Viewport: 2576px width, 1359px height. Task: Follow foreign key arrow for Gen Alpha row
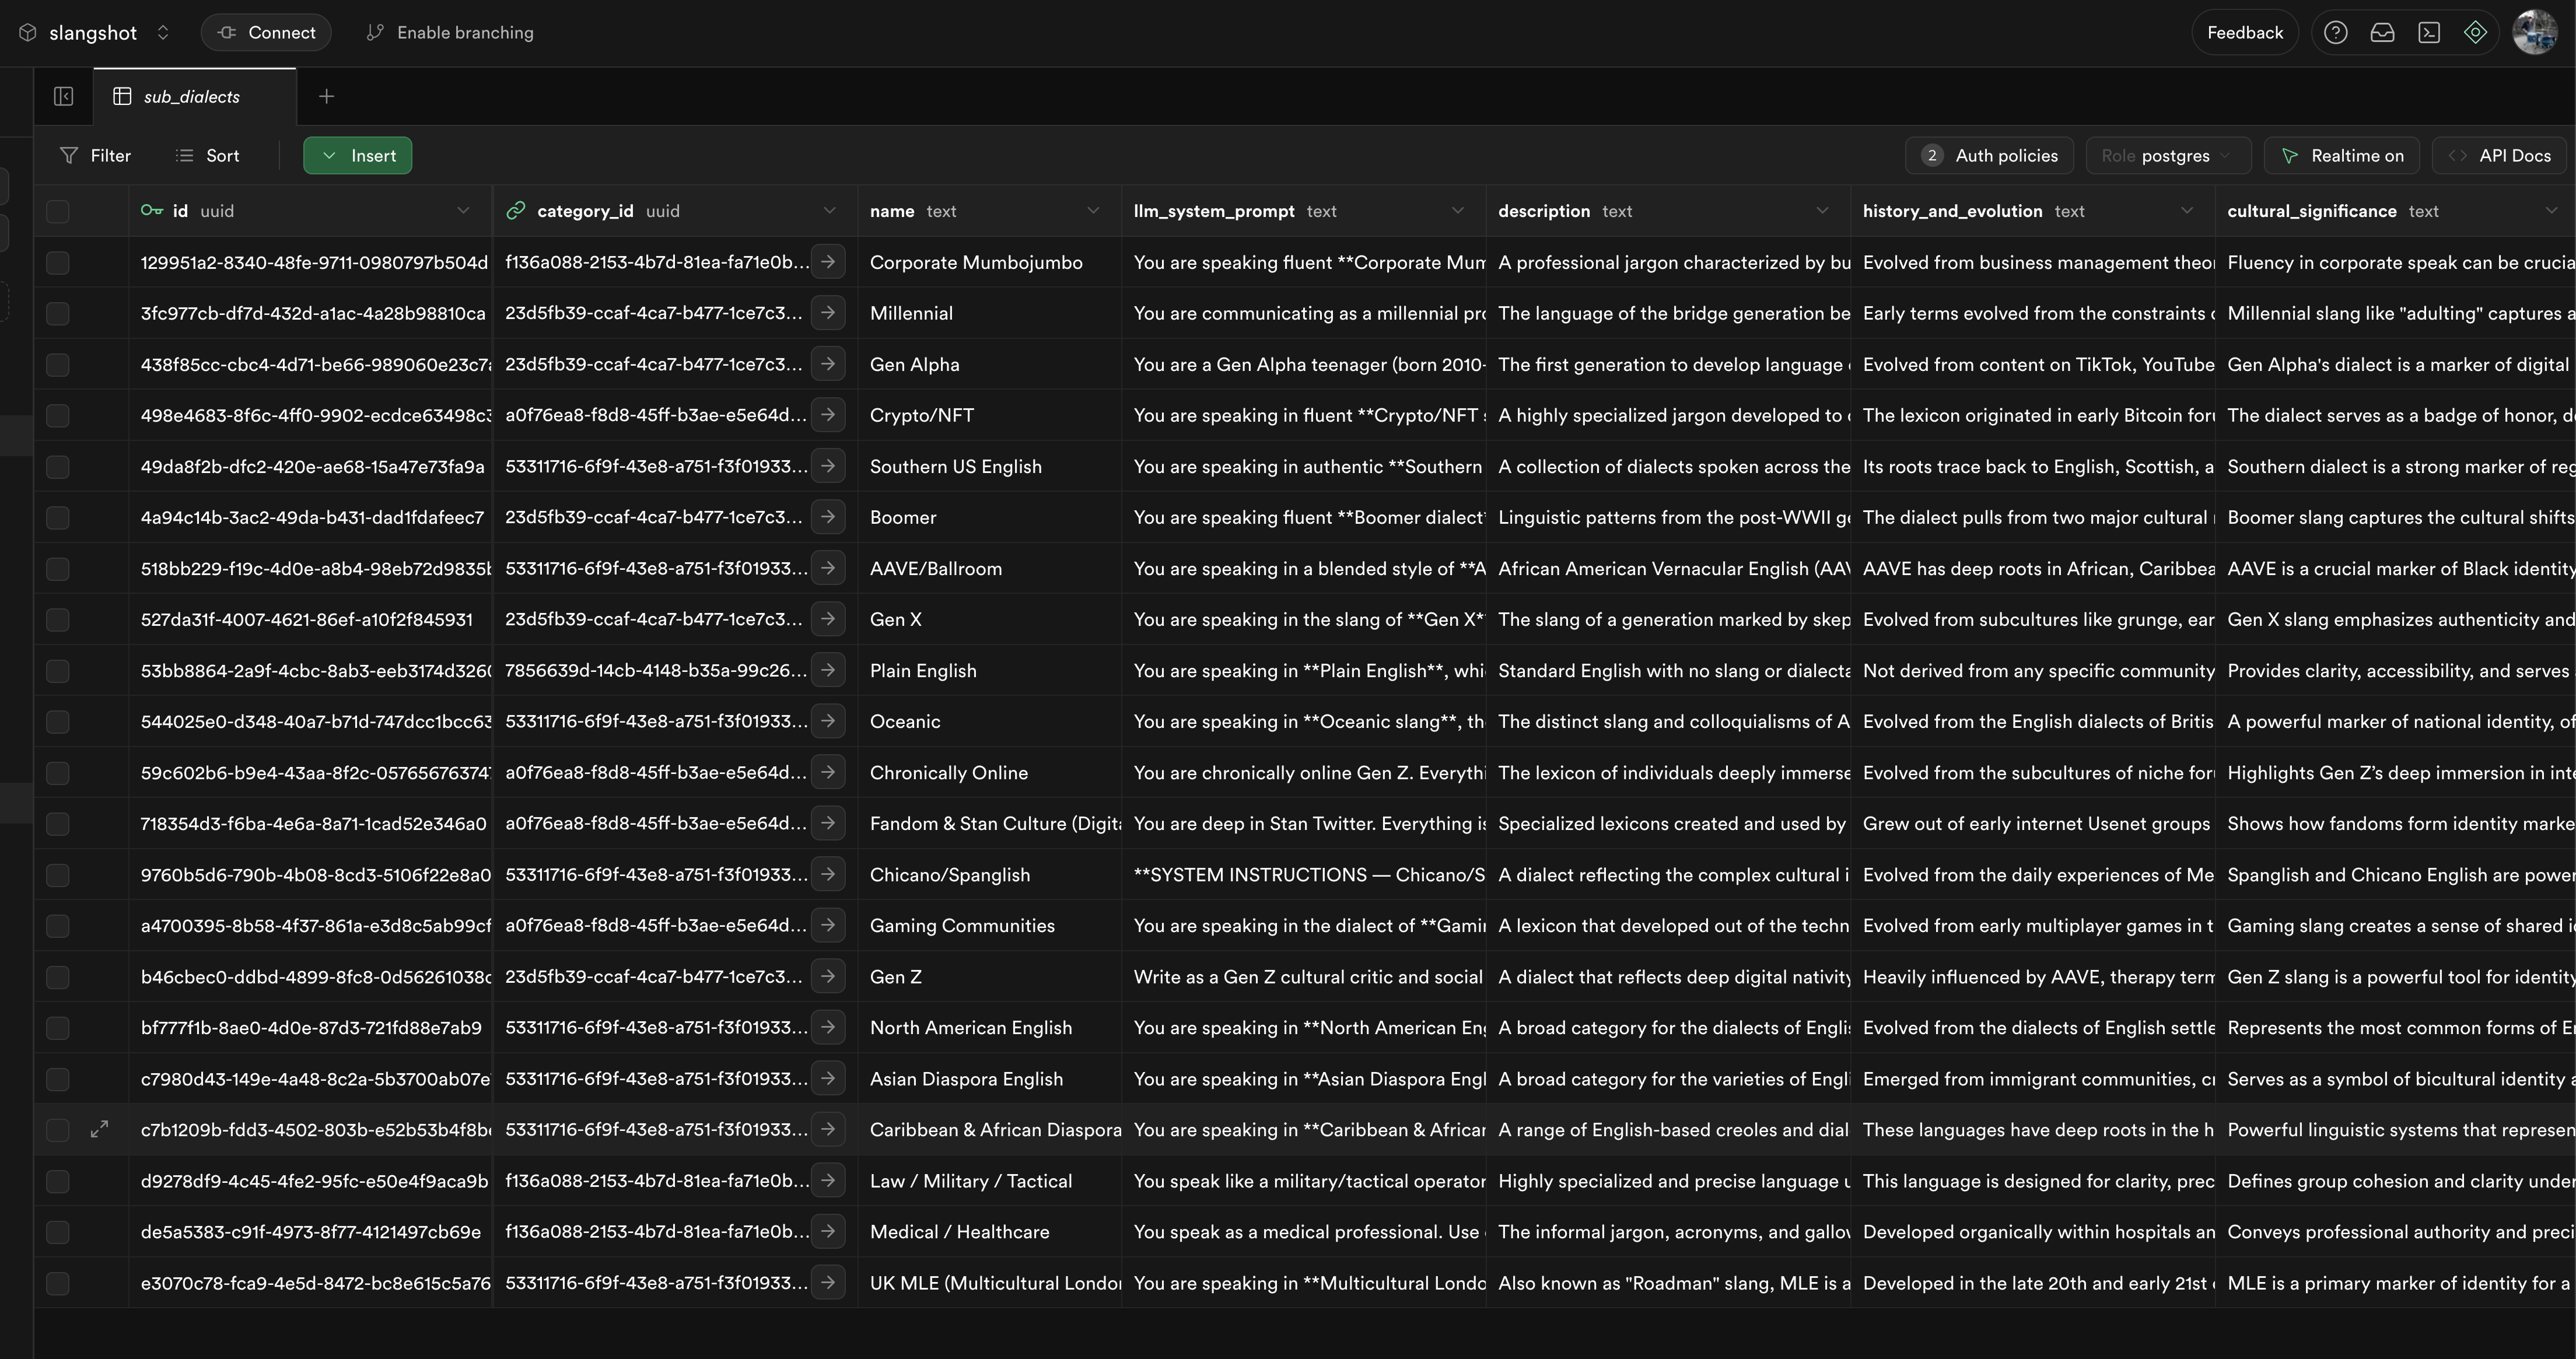point(828,364)
